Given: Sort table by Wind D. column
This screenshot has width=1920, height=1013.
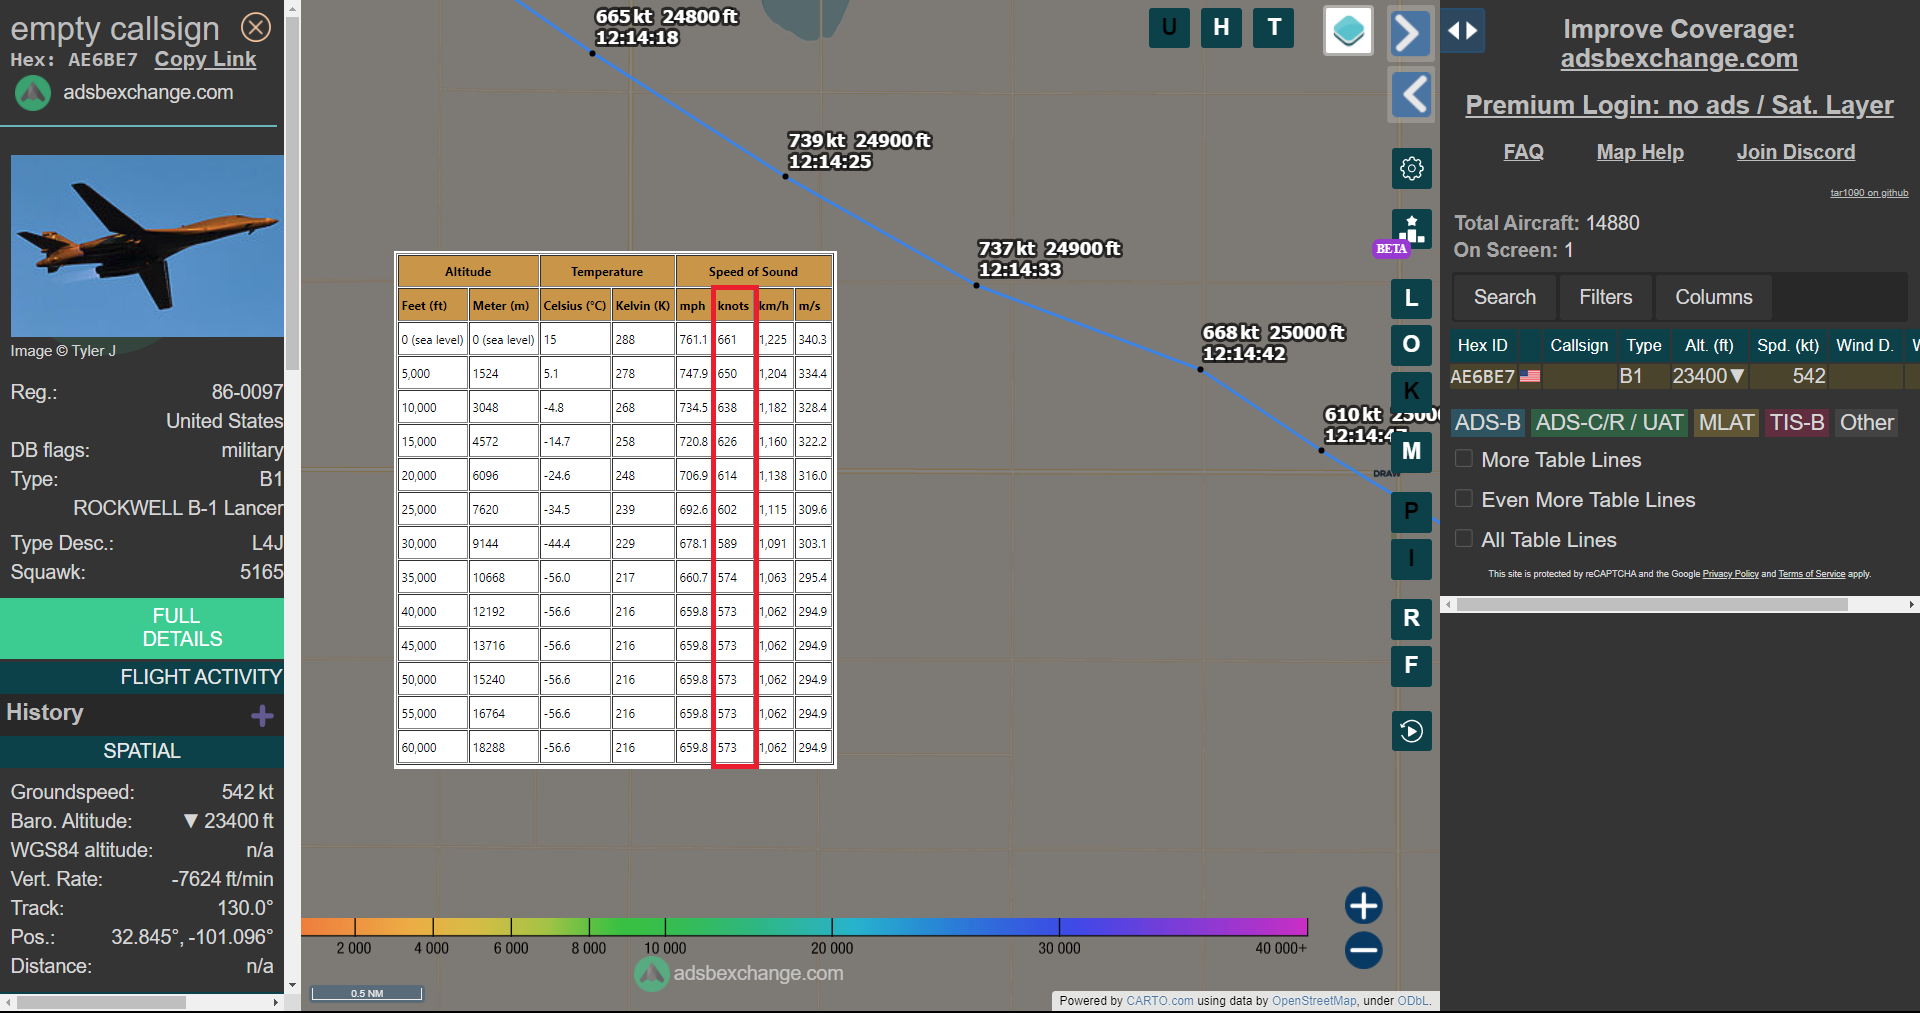Looking at the screenshot, I should coord(1864,345).
